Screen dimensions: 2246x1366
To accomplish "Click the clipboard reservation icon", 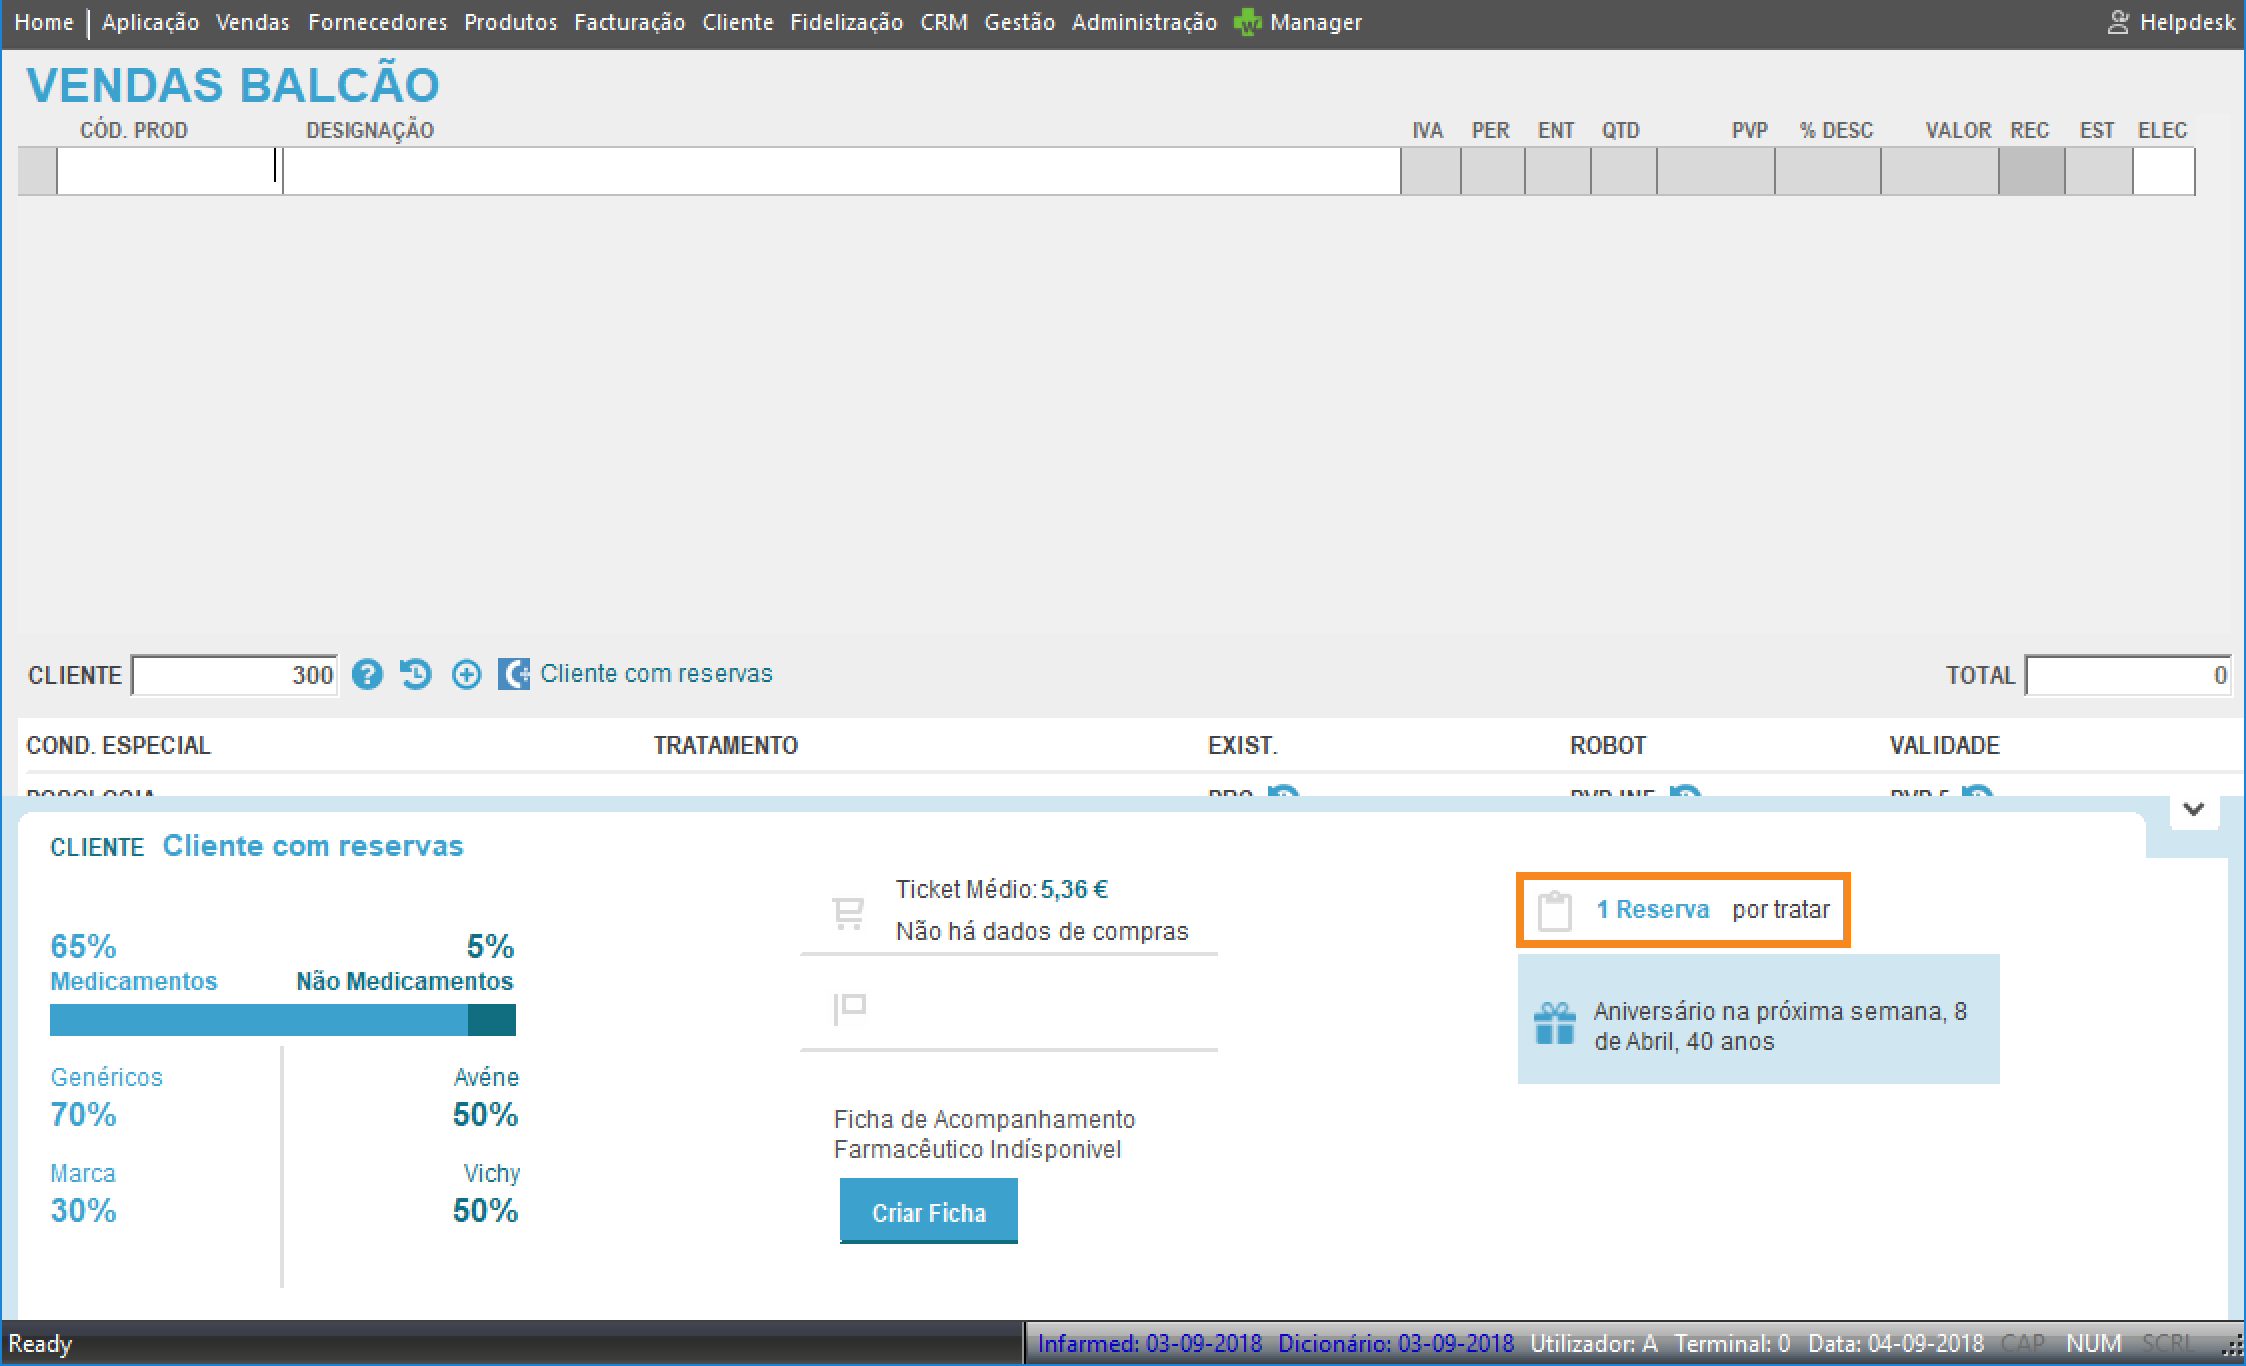I will point(1554,911).
